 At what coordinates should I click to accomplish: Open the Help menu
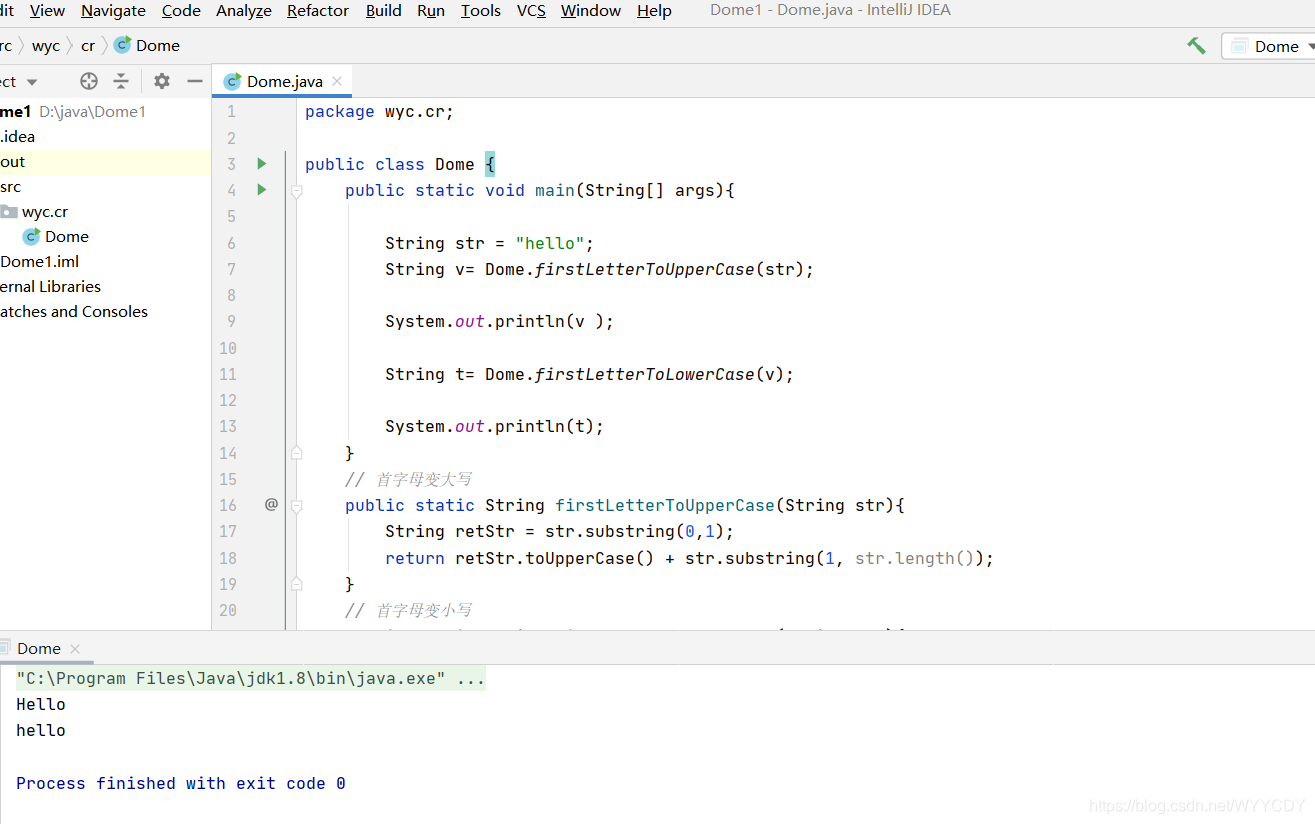[654, 11]
